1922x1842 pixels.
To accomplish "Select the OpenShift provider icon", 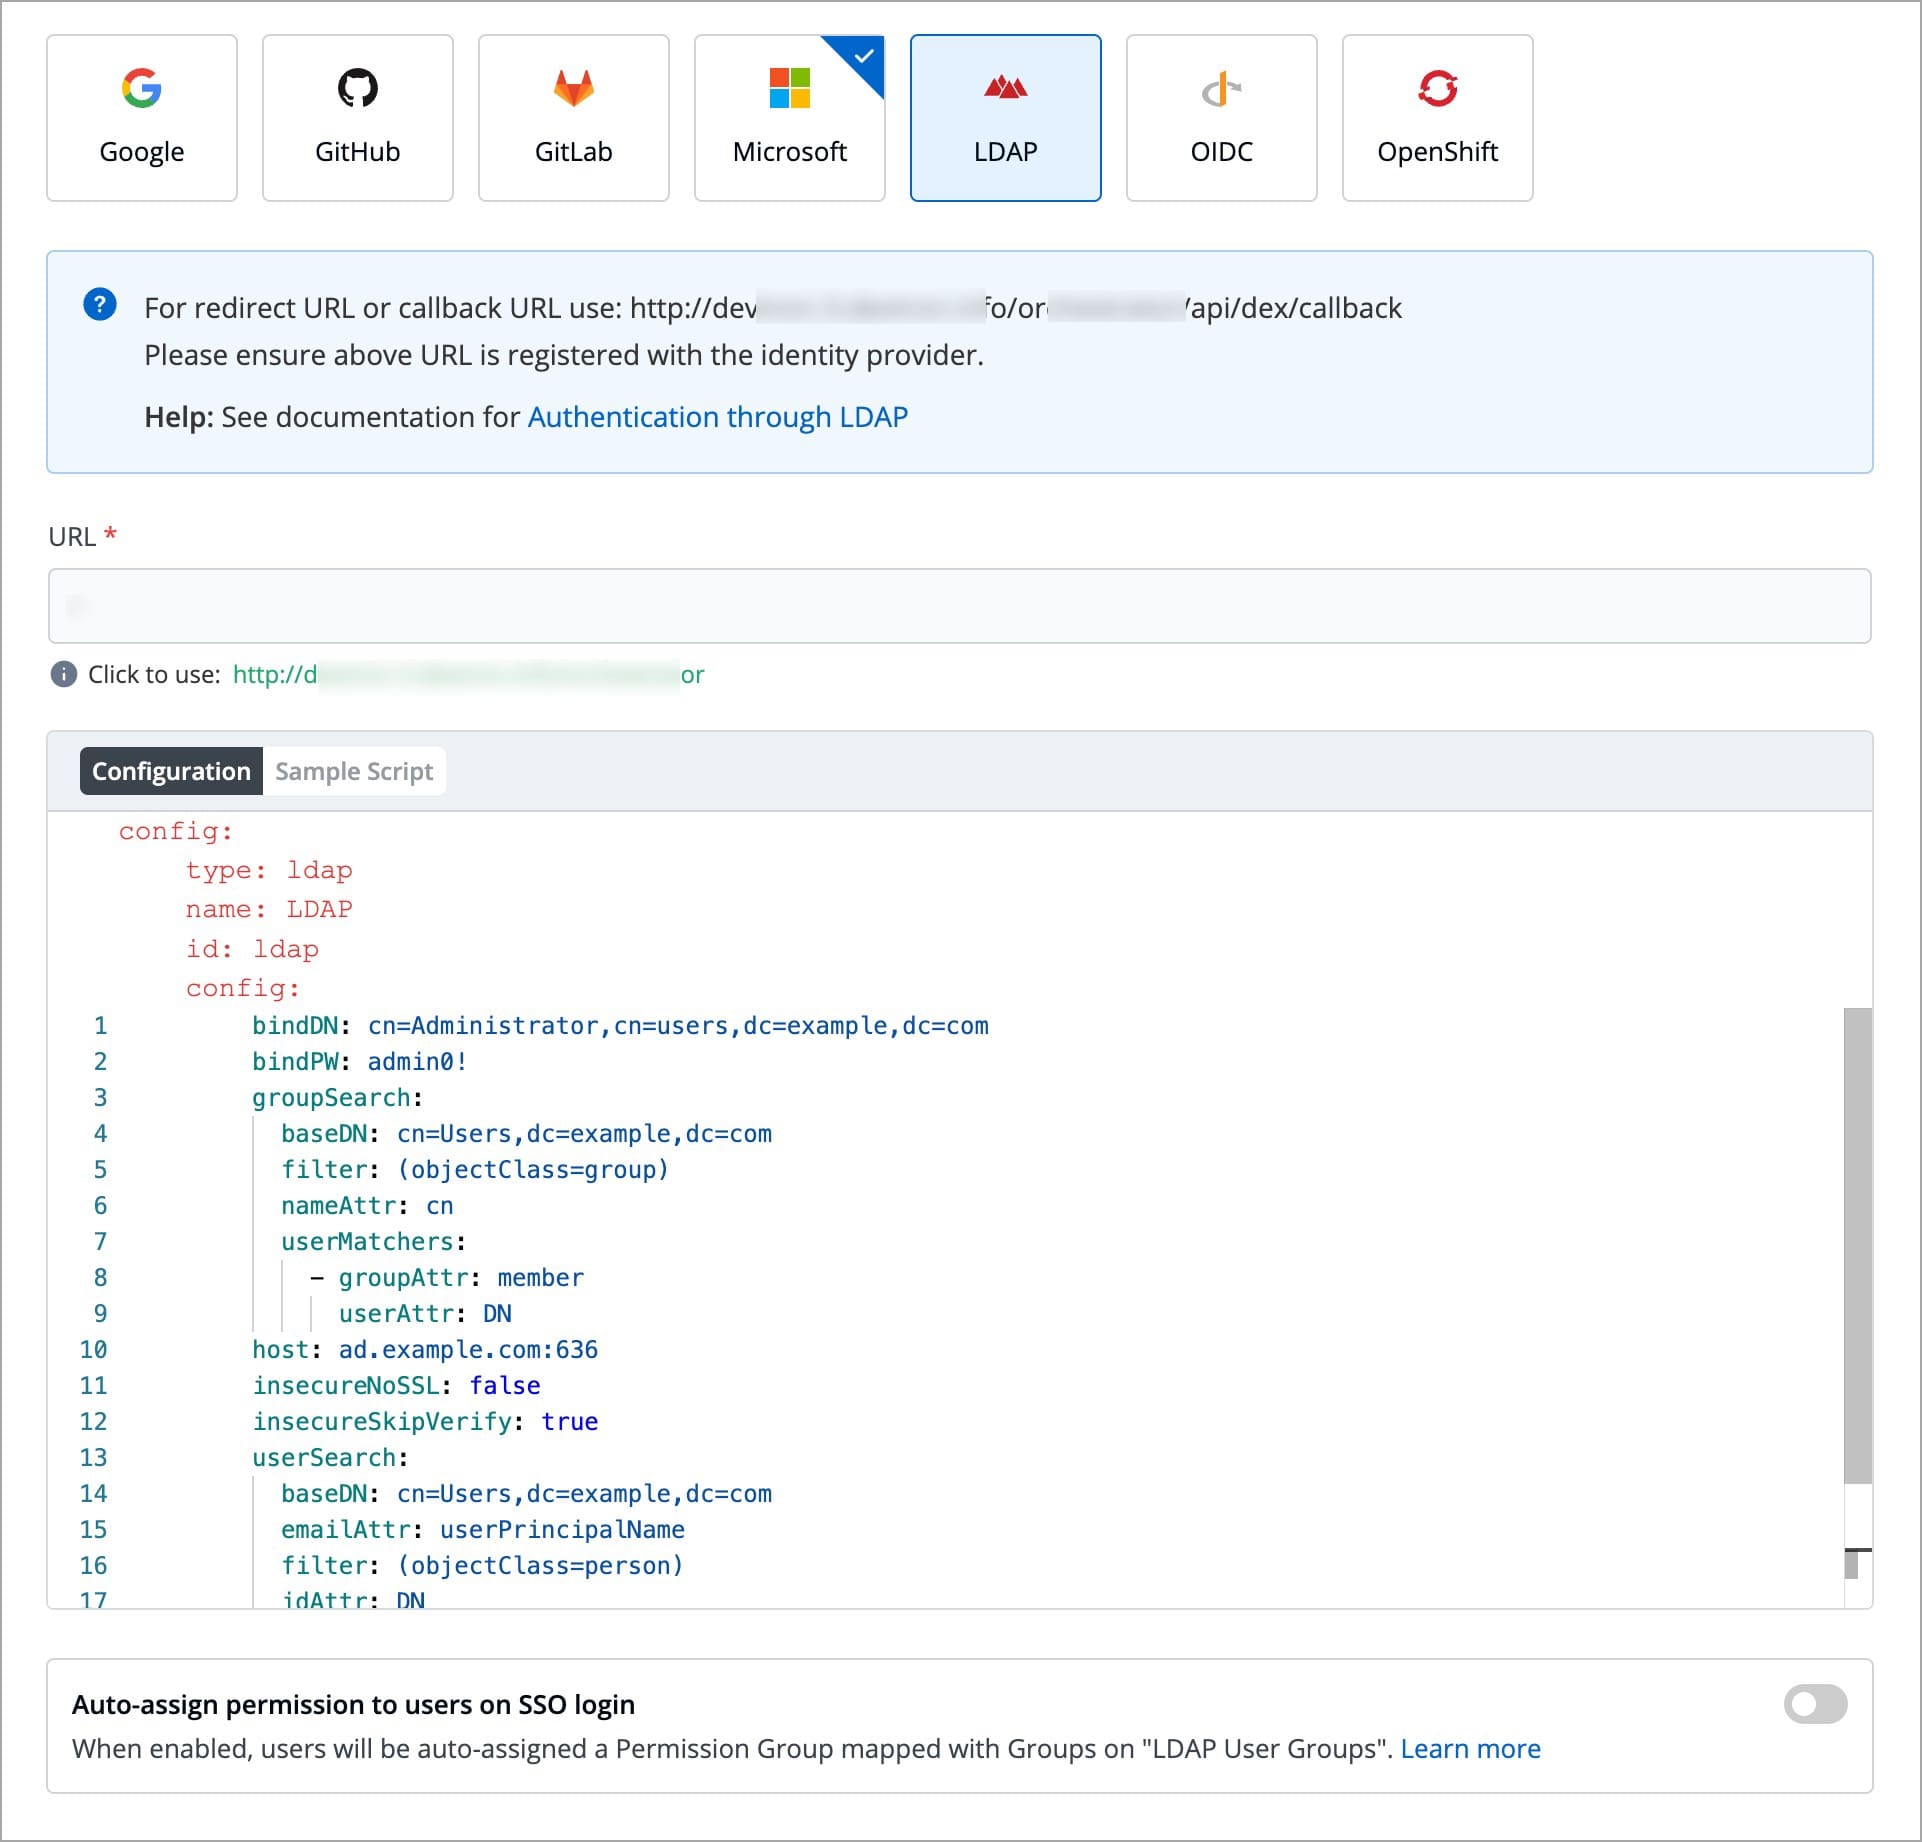I will 1437,89.
